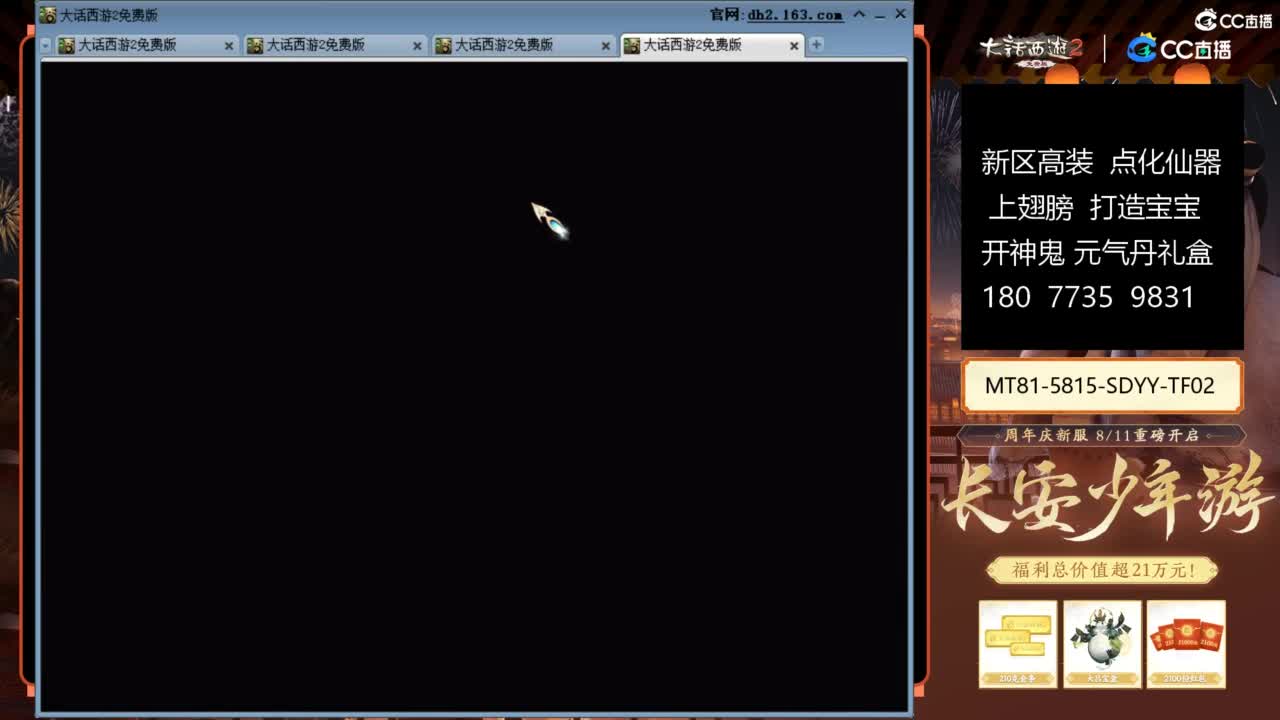Open the official site link dh2.163.com
This screenshot has width=1280, height=720.
(x=795, y=15)
